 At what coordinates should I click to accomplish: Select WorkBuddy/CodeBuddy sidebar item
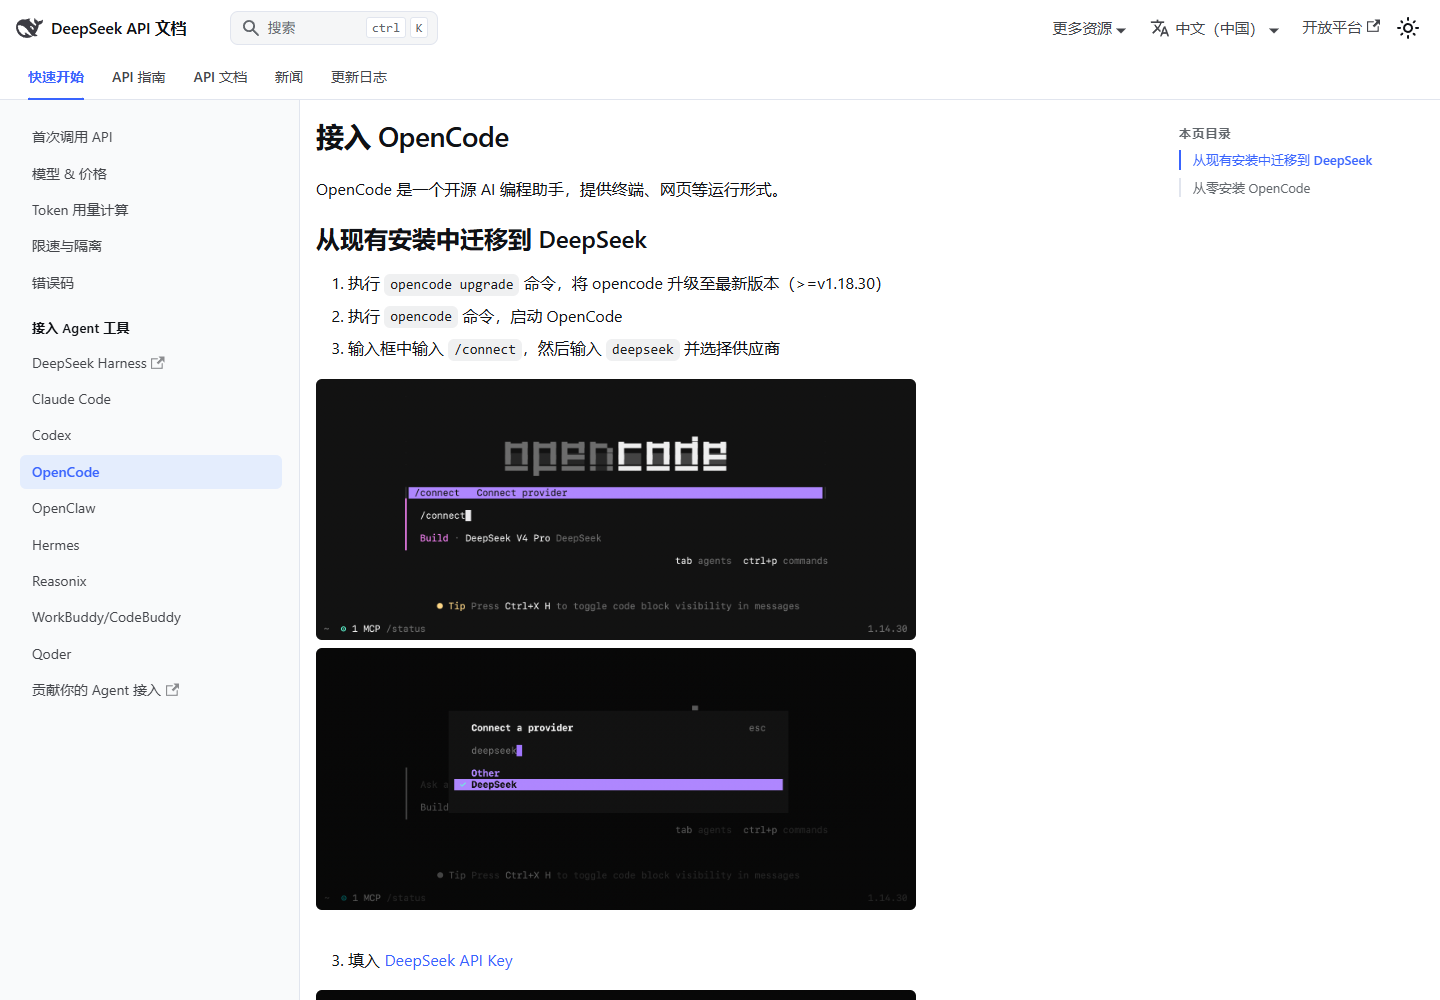point(151,617)
